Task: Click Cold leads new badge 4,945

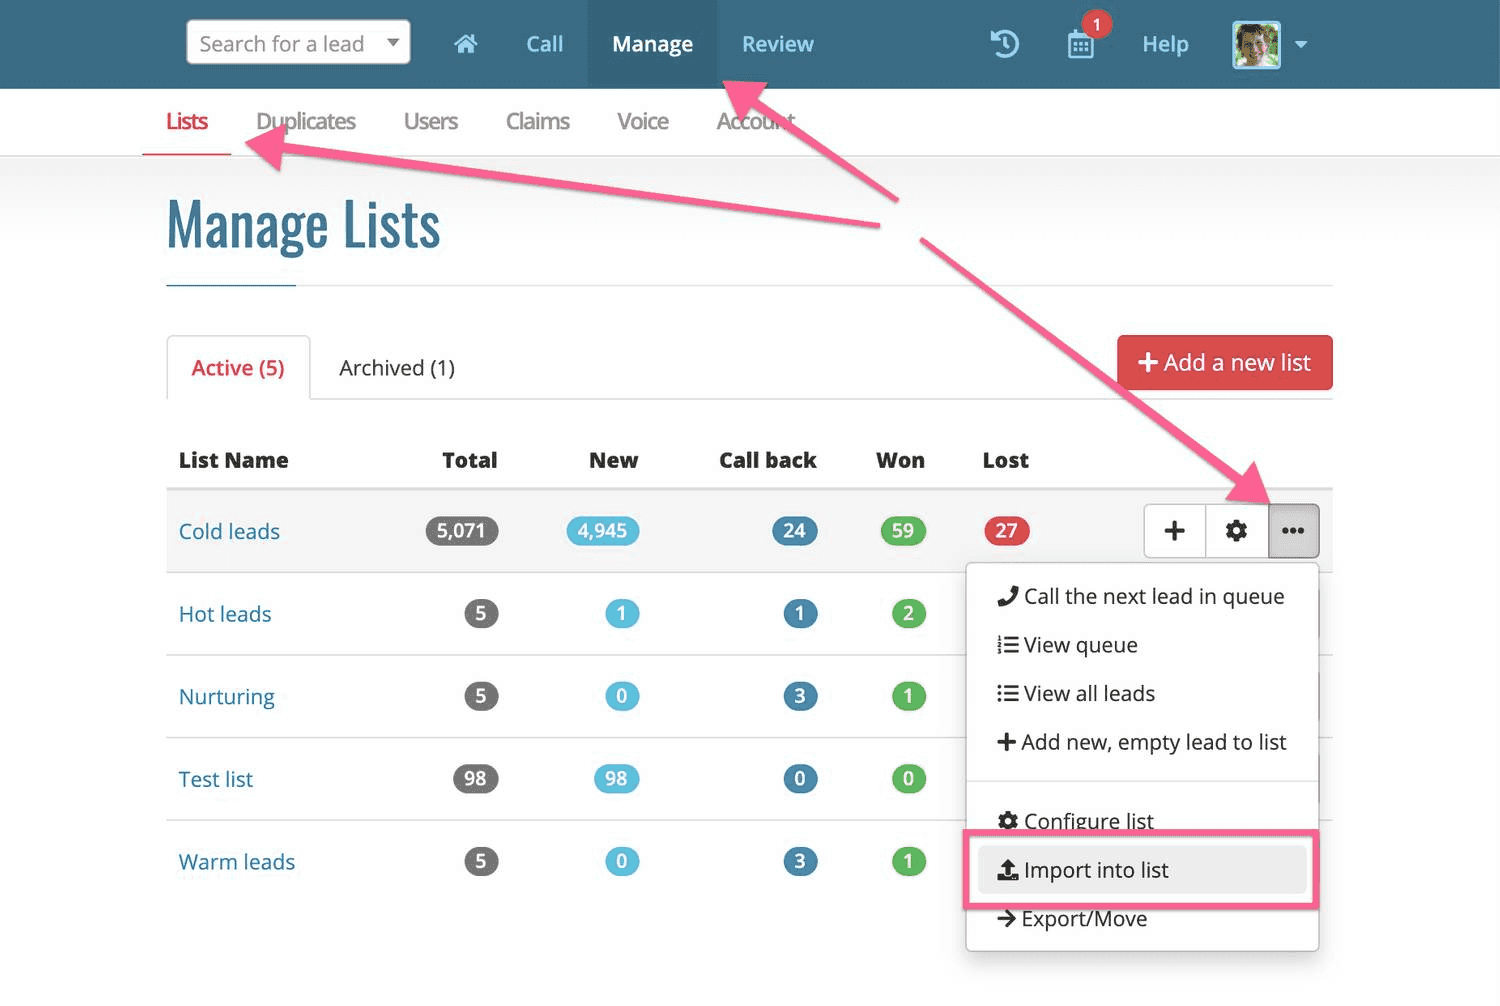Action: pyautogui.click(x=603, y=530)
